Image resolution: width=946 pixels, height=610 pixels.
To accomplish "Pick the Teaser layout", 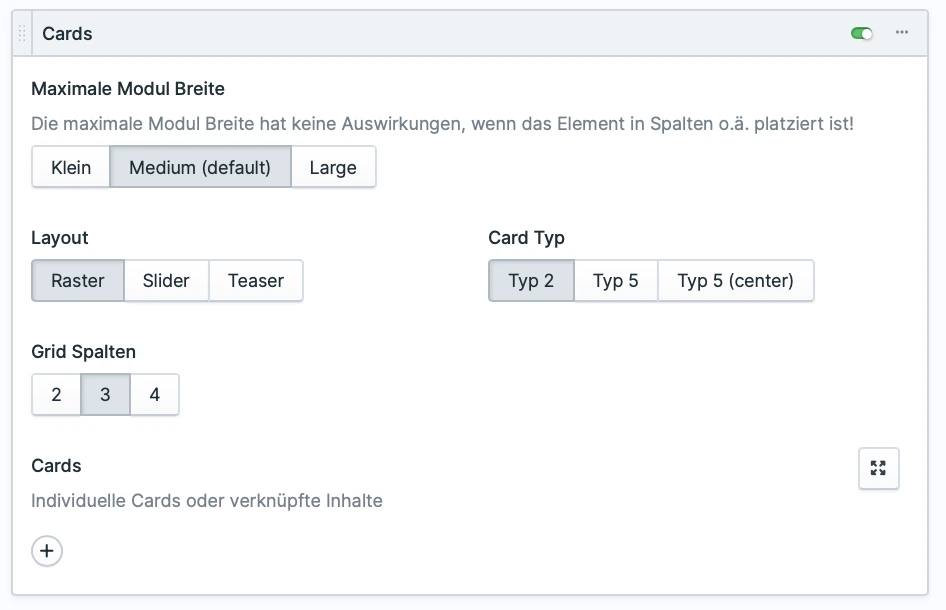I will pyautogui.click(x=256, y=281).
